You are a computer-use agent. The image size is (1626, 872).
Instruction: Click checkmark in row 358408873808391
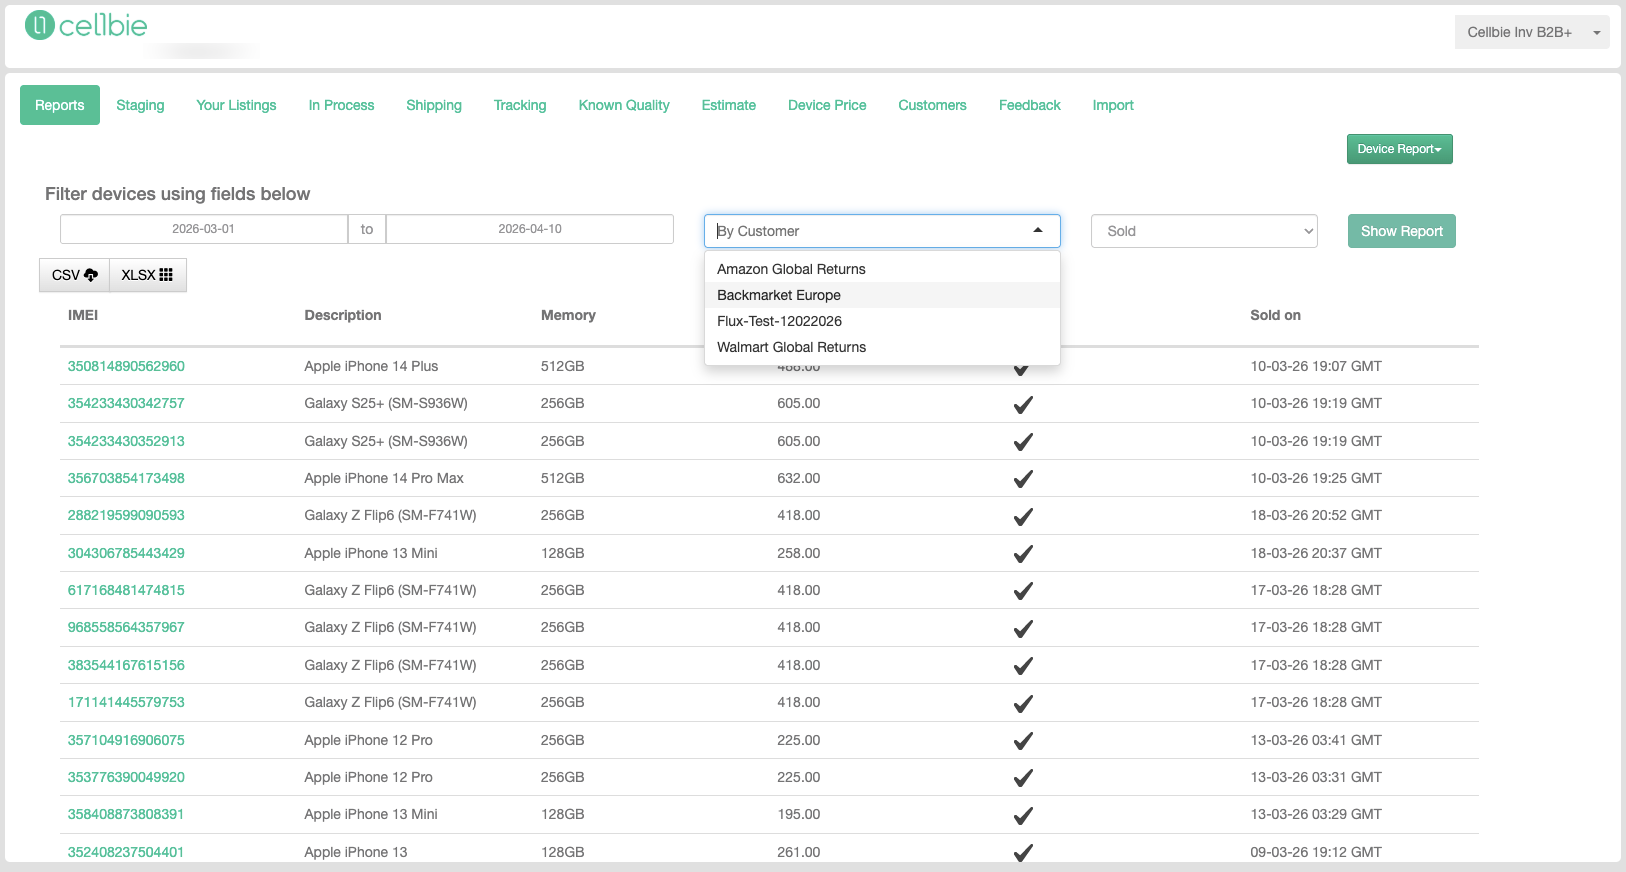tap(1023, 816)
